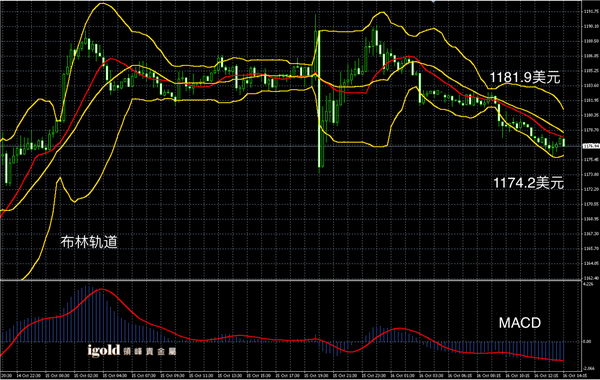600x380 pixels.
Task: Click the divider between price chart and MACD panel
Action: [x=291, y=281]
